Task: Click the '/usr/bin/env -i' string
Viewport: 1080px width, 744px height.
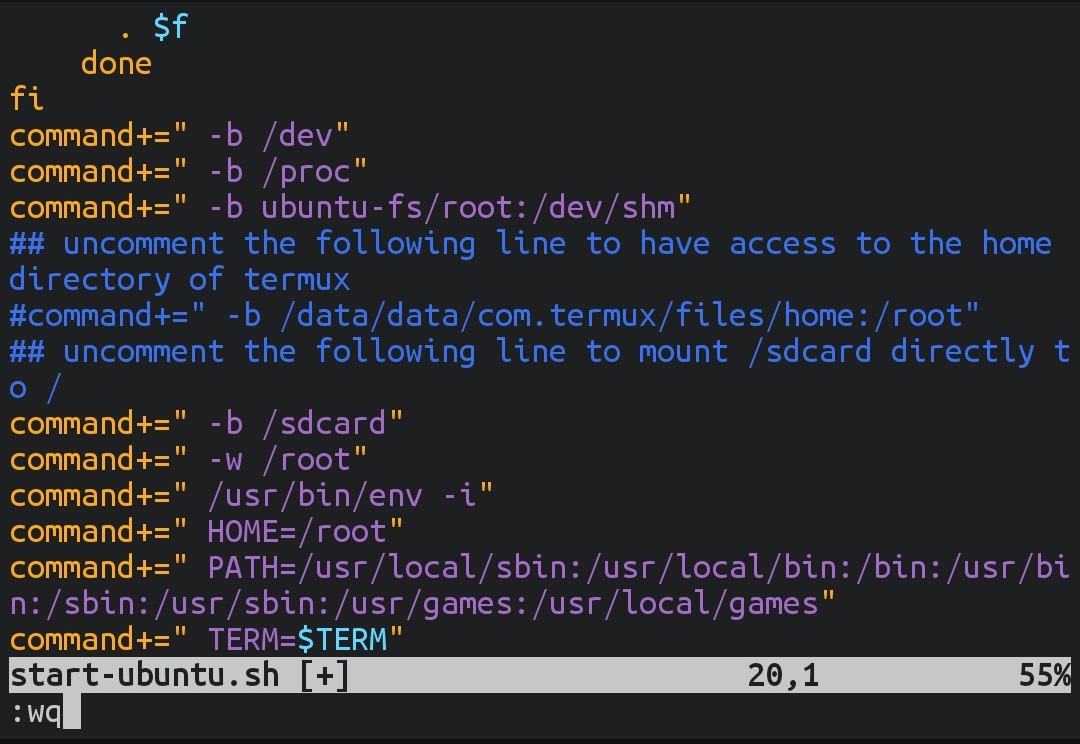Action: (x=350, y=495)
